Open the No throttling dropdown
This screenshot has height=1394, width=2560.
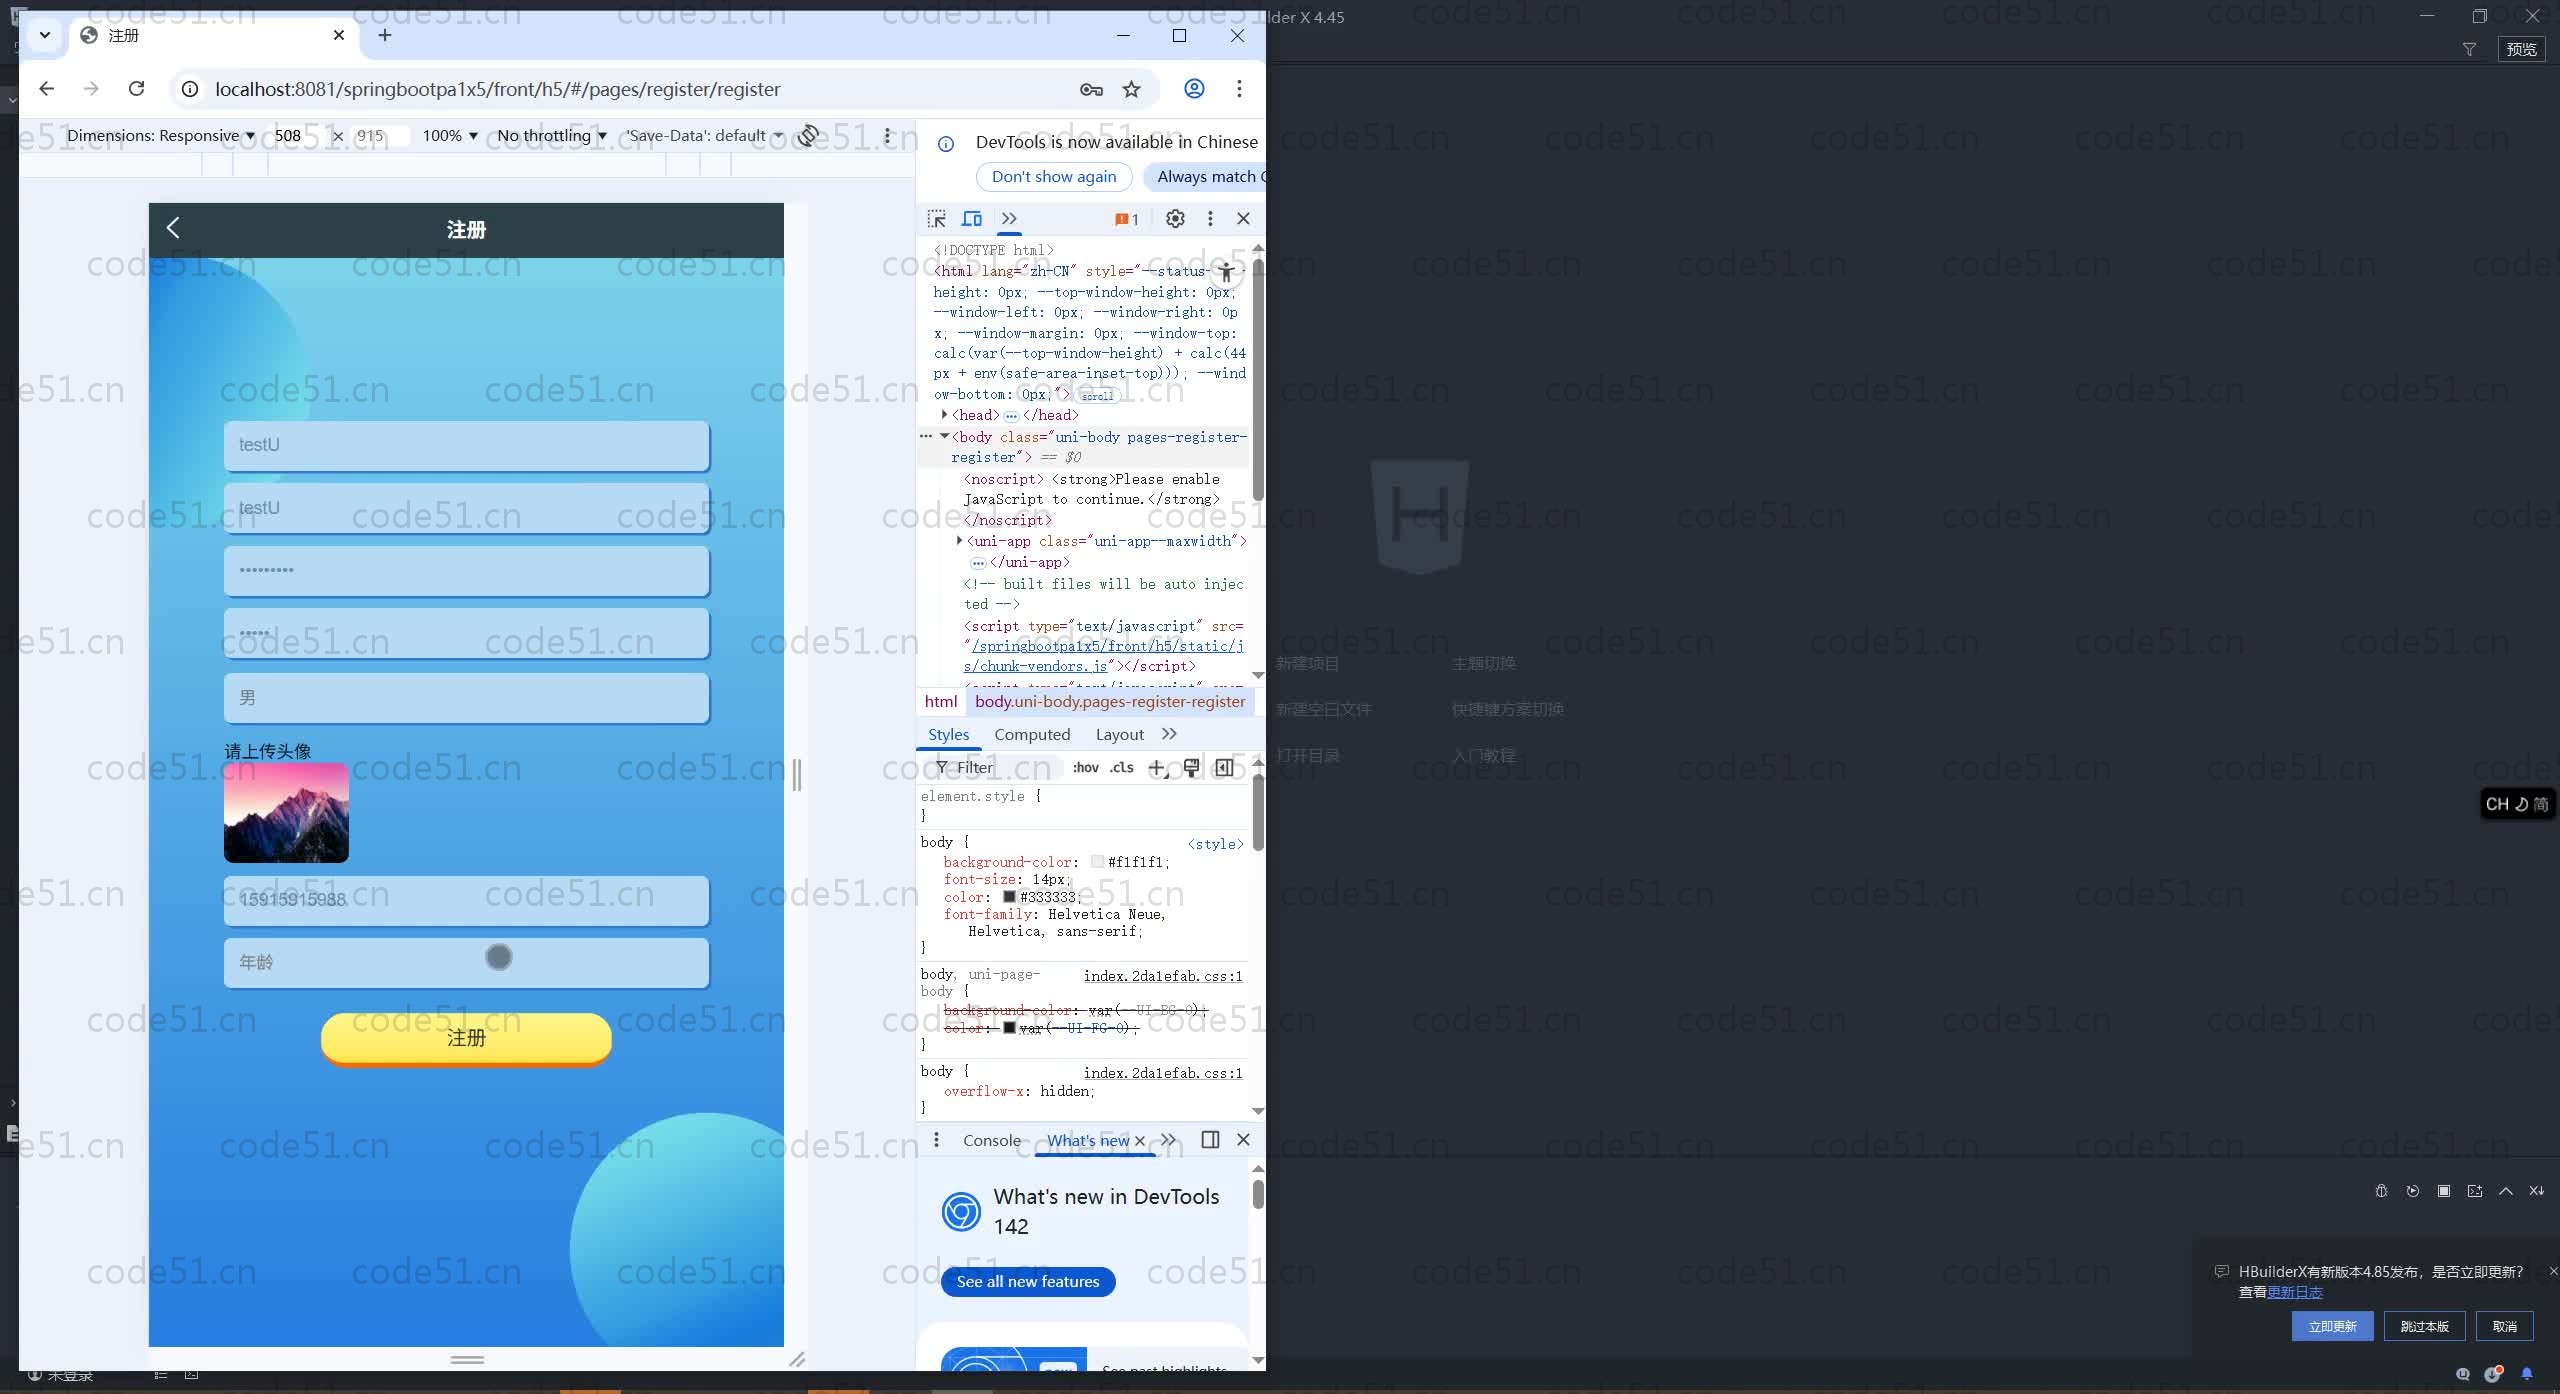(551, 135)
